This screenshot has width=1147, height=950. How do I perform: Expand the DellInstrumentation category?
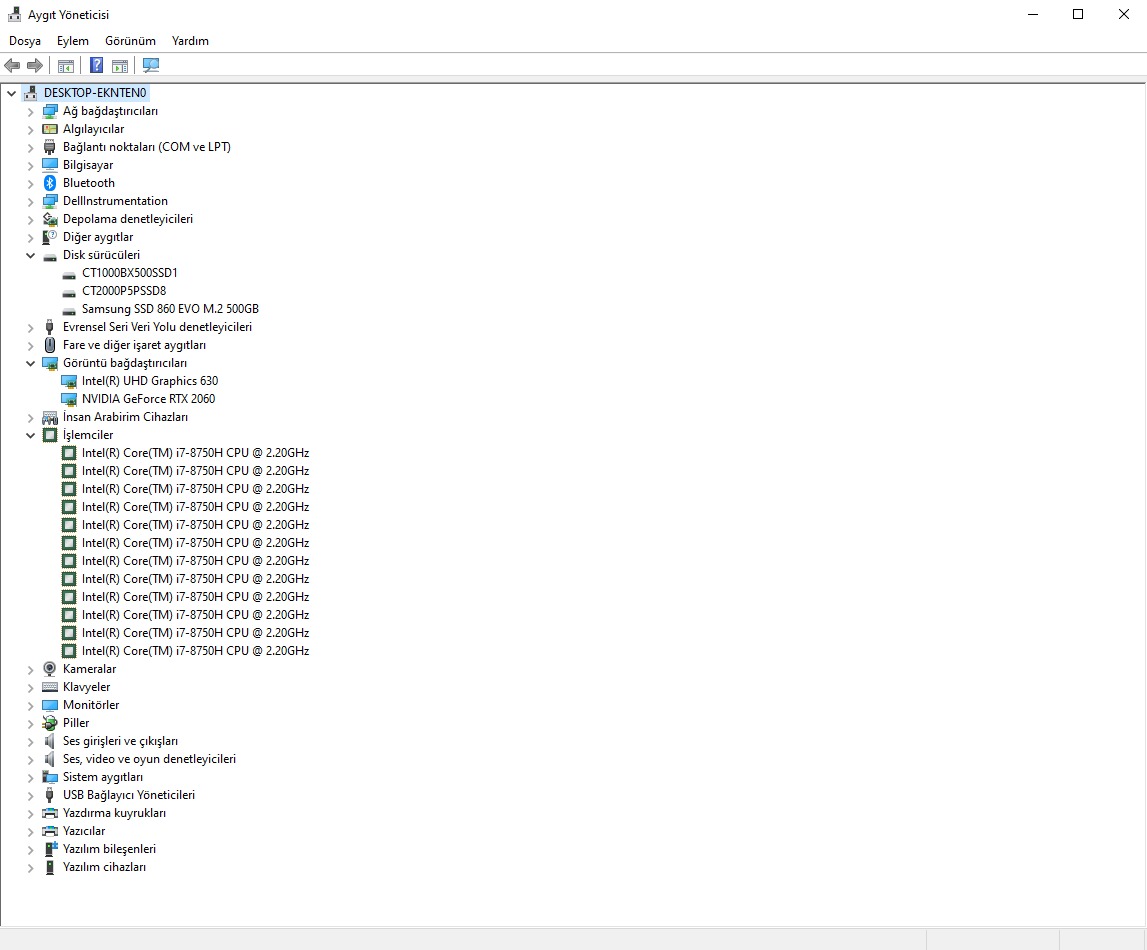(30, 202)
